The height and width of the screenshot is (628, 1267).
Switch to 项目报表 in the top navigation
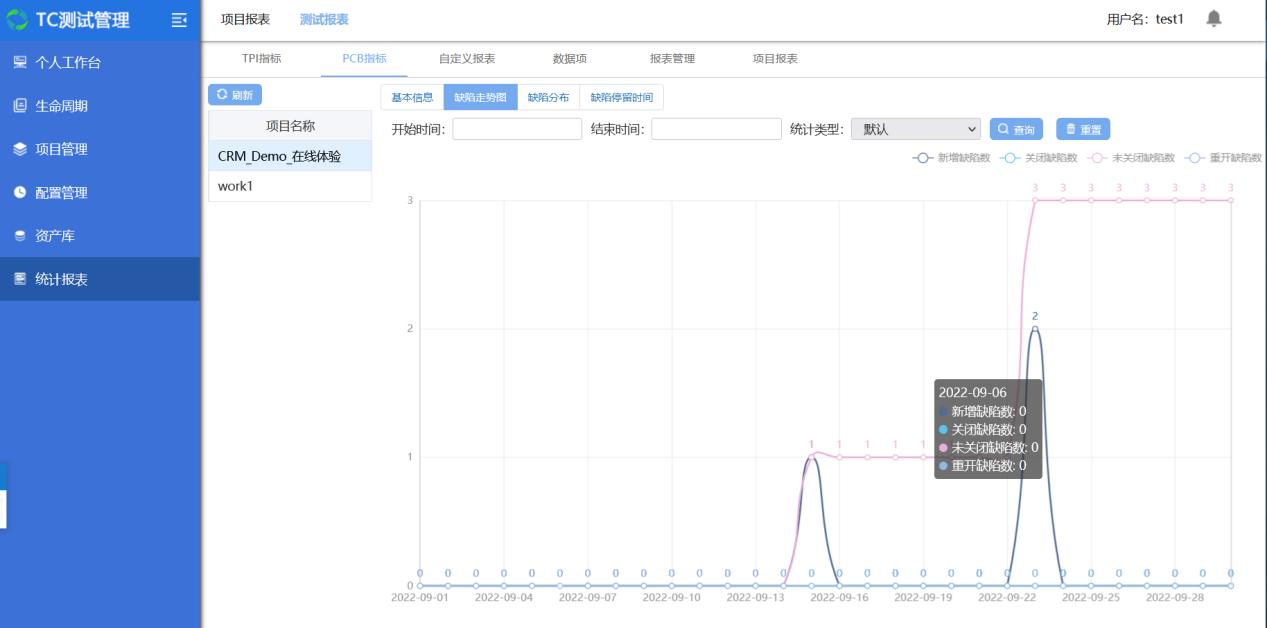(245, 19)
